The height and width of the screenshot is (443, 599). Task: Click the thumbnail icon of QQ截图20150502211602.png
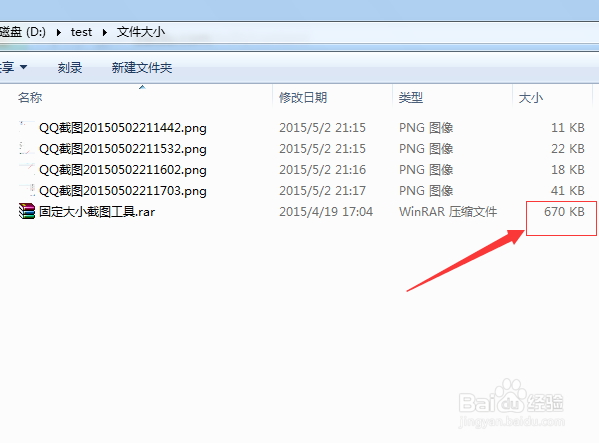point(26,169)
